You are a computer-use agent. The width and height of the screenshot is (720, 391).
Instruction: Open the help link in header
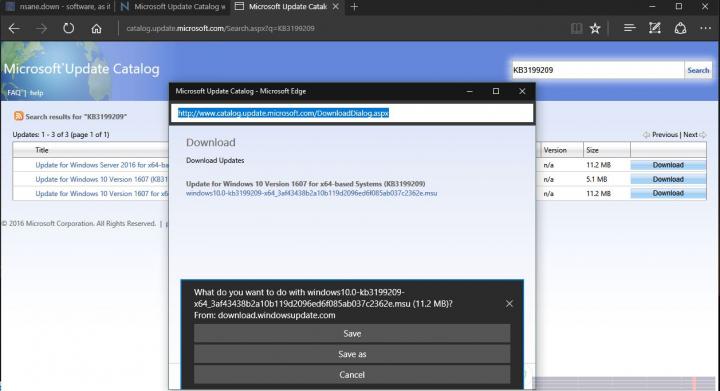coord(37,93)
